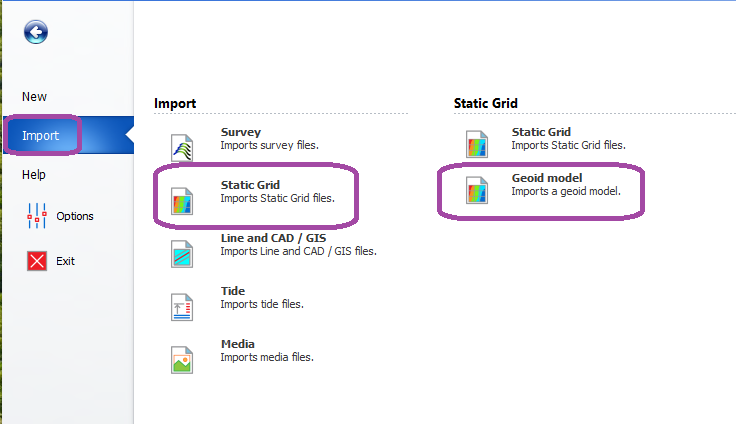The width and height of the screenshot is (736, 424).
Task: Click the Line and CAD / GIS icon
Action: pos(181,253)
